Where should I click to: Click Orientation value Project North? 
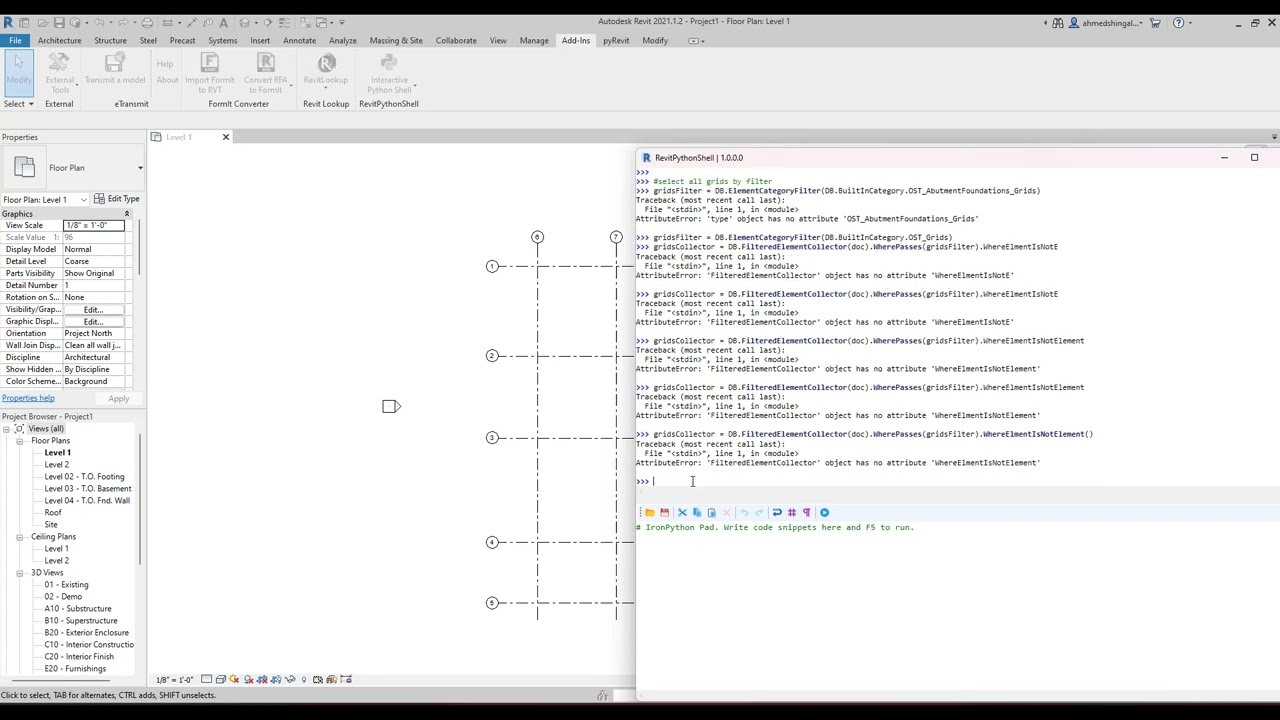pos(94,334)
